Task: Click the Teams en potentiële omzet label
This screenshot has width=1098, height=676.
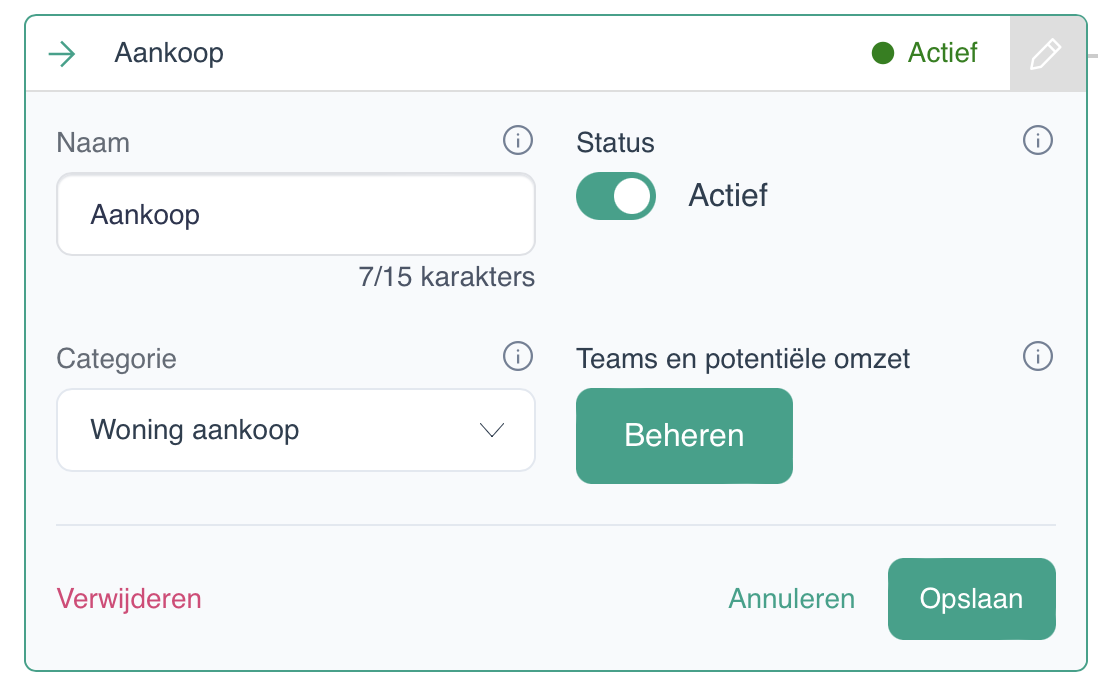Action: (x=743, y=359)
